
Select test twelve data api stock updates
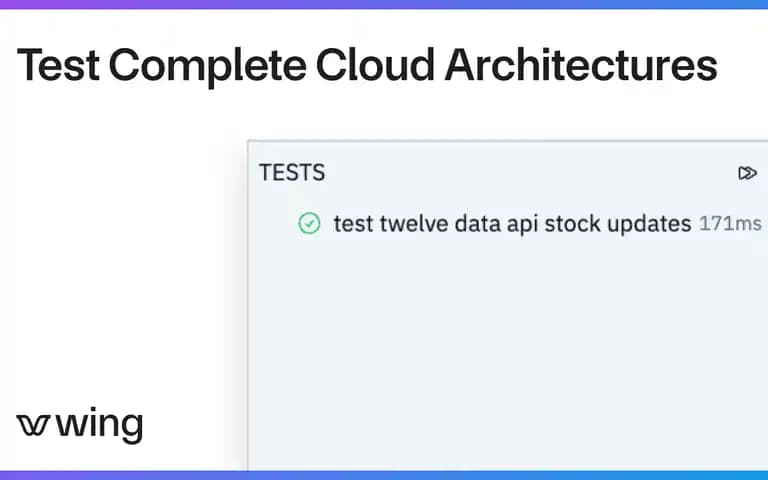pos(512,224)
